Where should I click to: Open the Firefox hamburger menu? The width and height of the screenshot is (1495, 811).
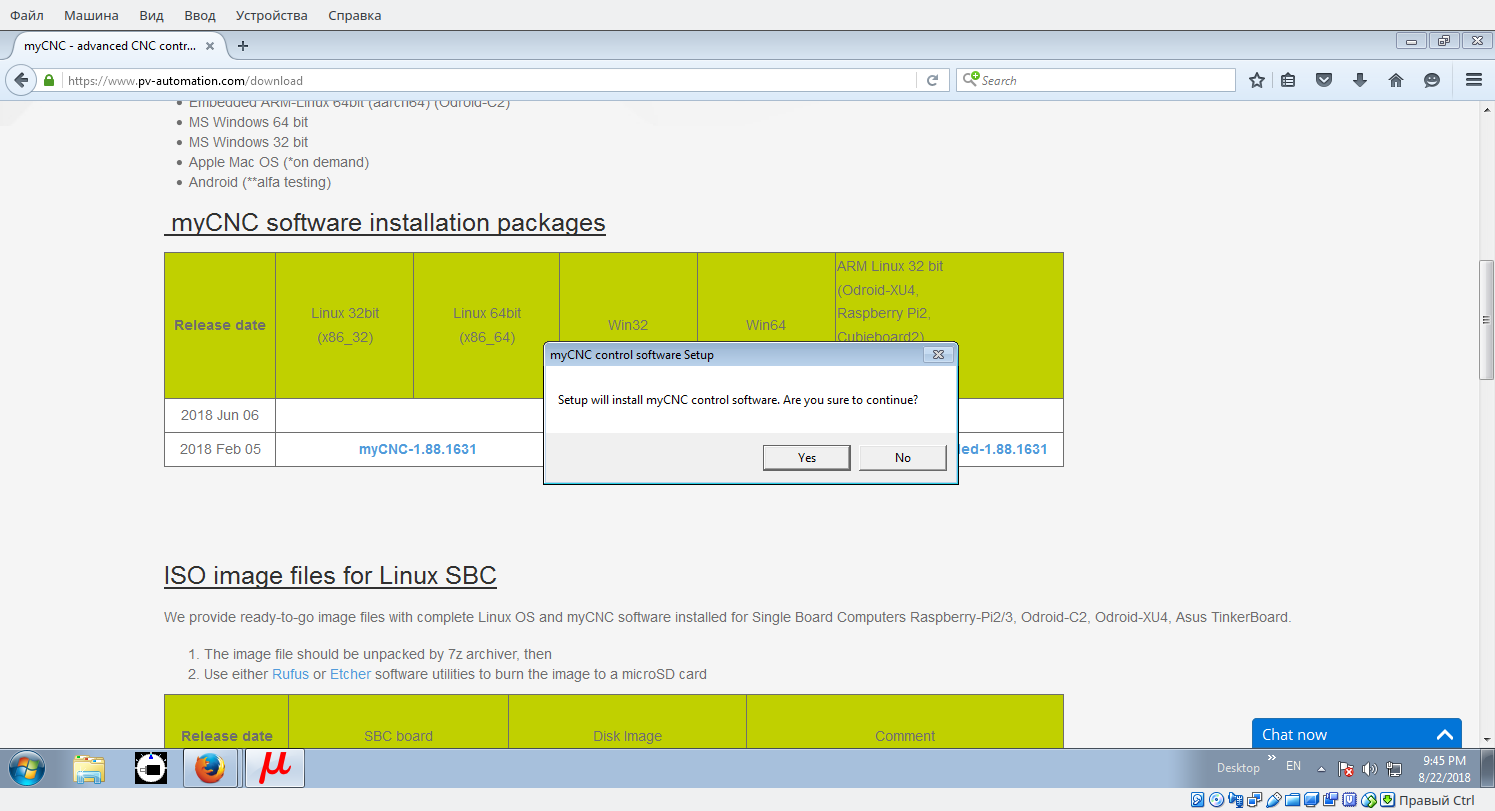click(1473, 80)
